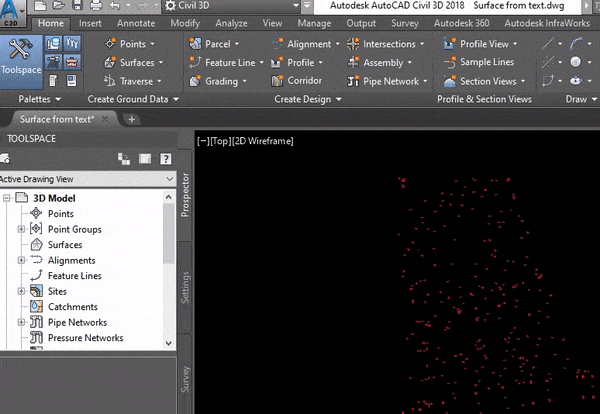The height and width of the screenshot is (414, 600).
Task: Click the Corridor icon in ribbon
Action: (x=277, y=81)
